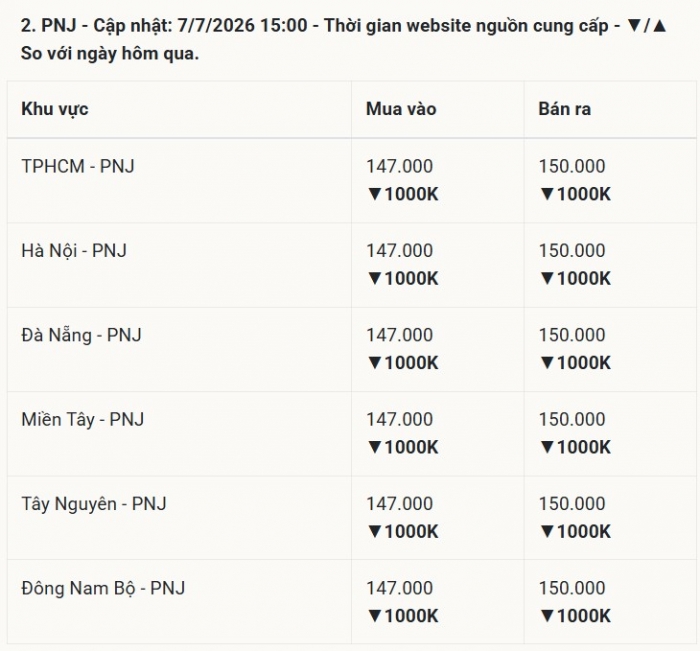Click Đông Nam Bộ buy change ▼1000K
This screenshot has height=651, width=700.
coord(403,616)
